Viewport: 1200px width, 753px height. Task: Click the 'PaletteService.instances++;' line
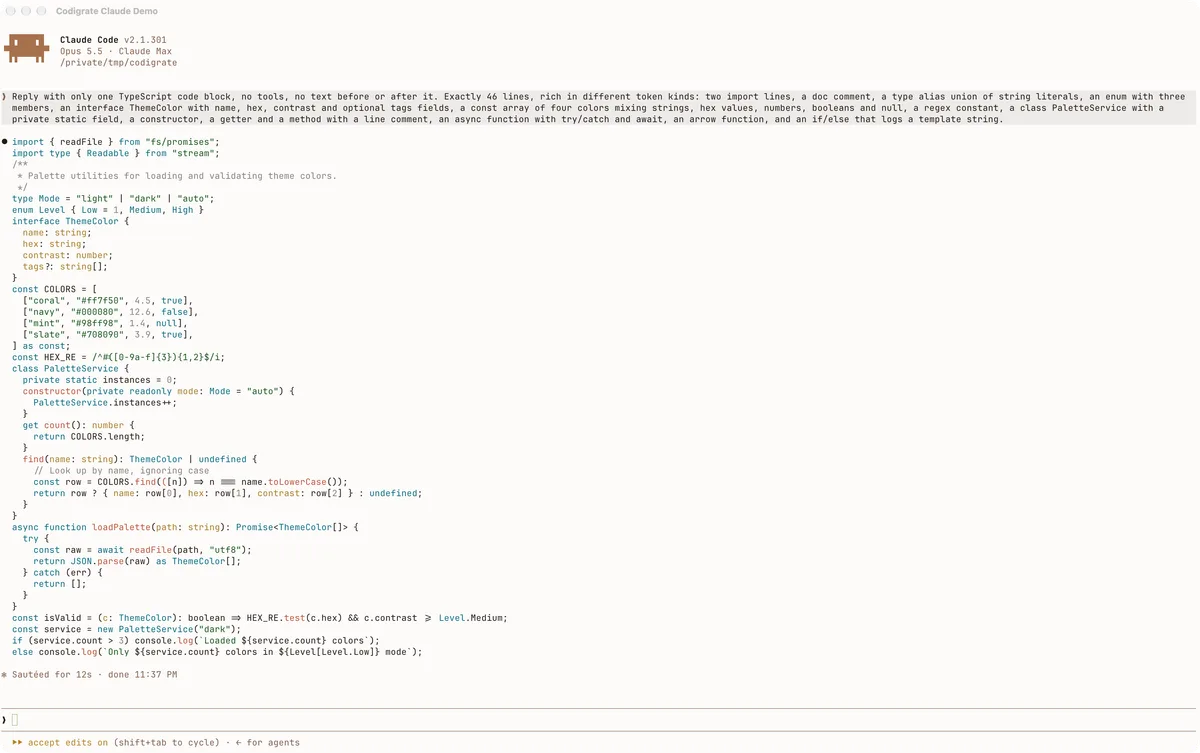point(103,402)
